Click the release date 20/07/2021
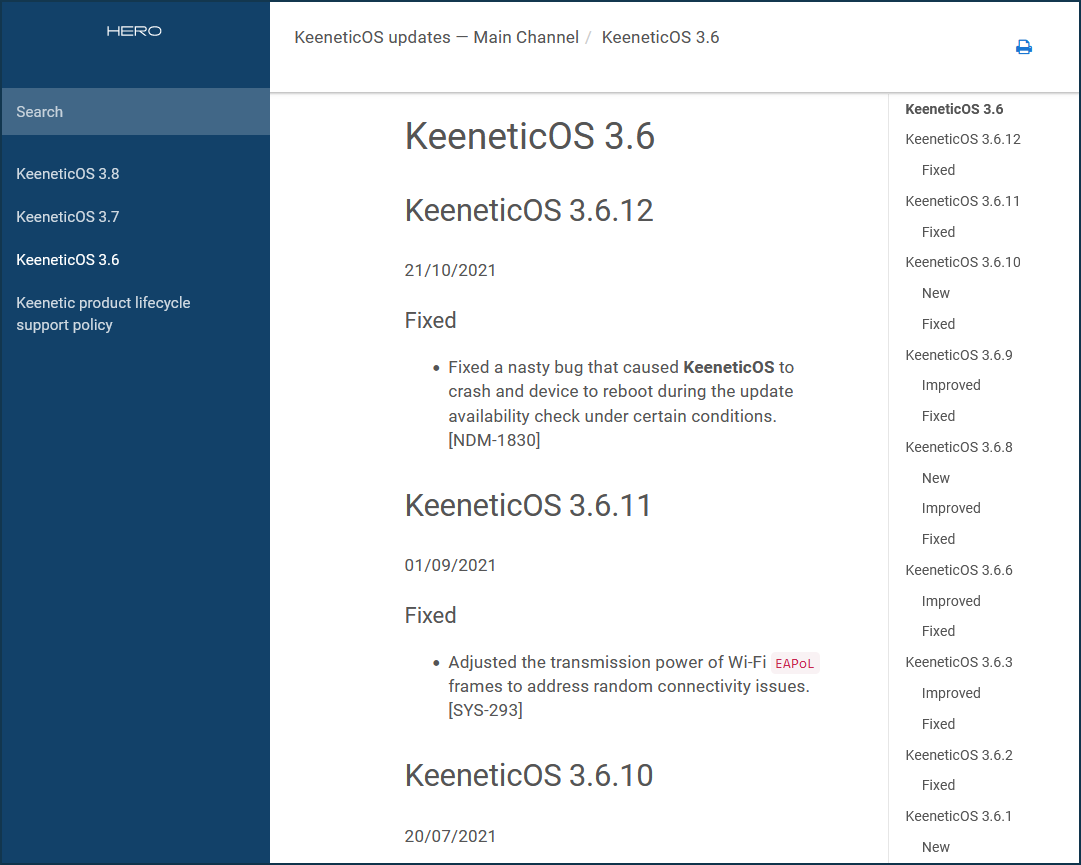Image resolution: width=1081 pixels, height=865 pixels. point(450,836)
